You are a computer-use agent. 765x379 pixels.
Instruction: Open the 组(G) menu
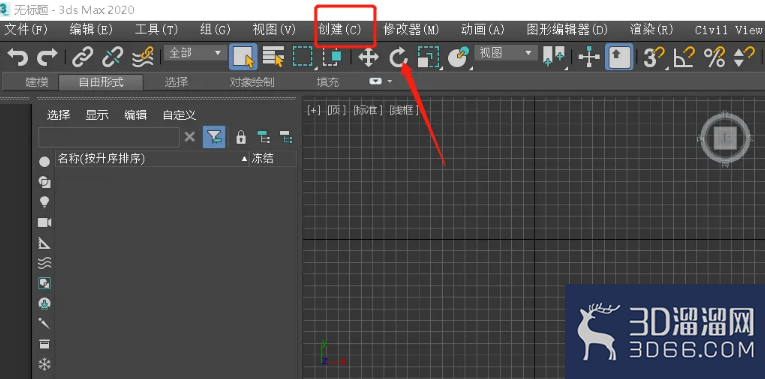point(215,30)
